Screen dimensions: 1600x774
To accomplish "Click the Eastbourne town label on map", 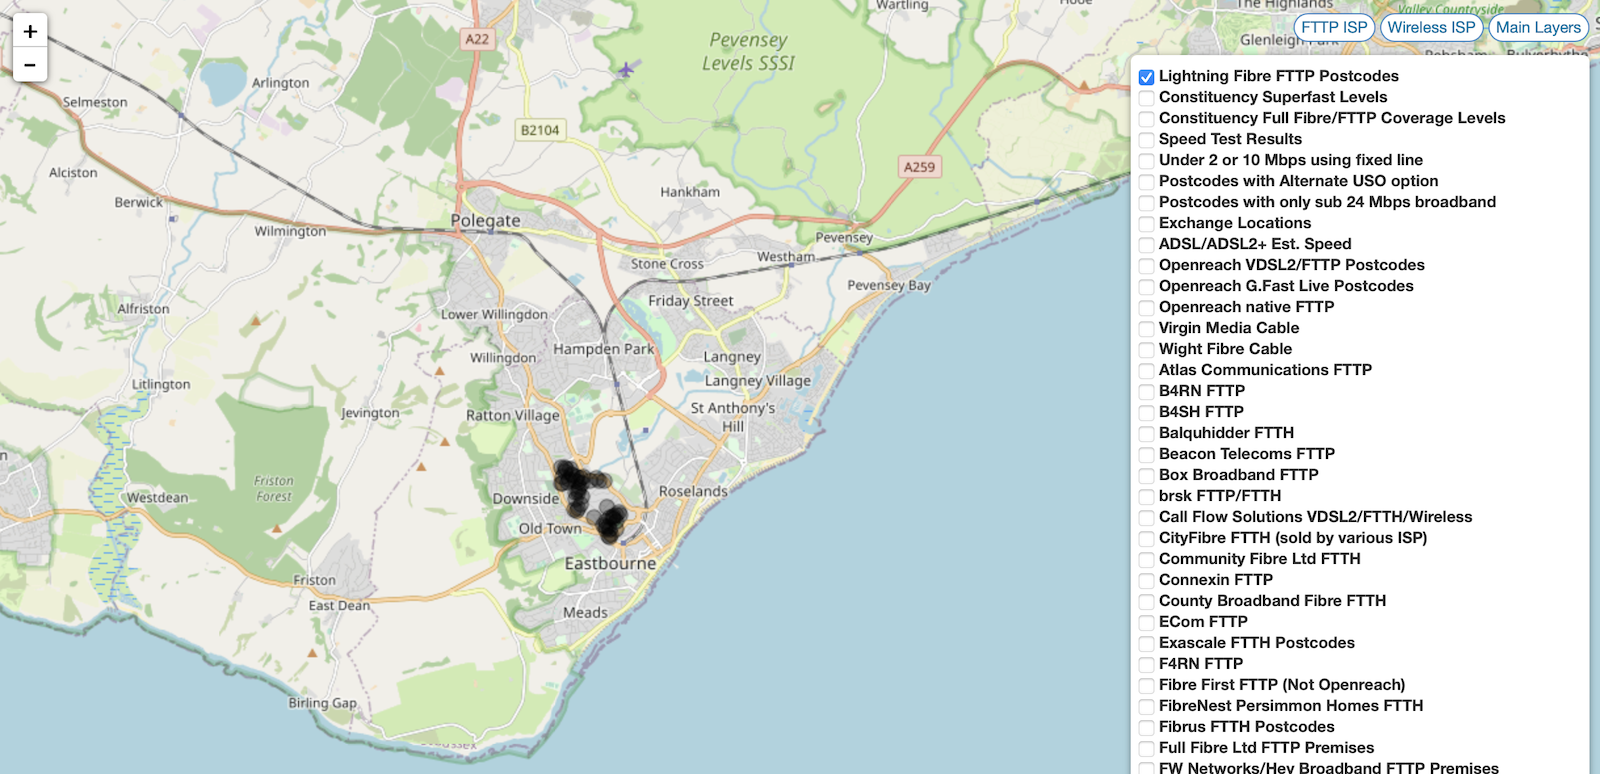I will pos(610,564).
